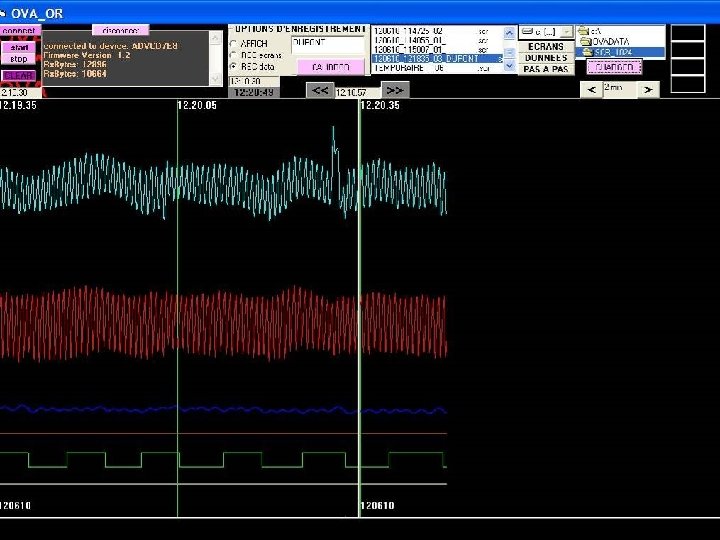Click the patient name field containing DUPONT
The image size is (720, 540).
(327, 44)
